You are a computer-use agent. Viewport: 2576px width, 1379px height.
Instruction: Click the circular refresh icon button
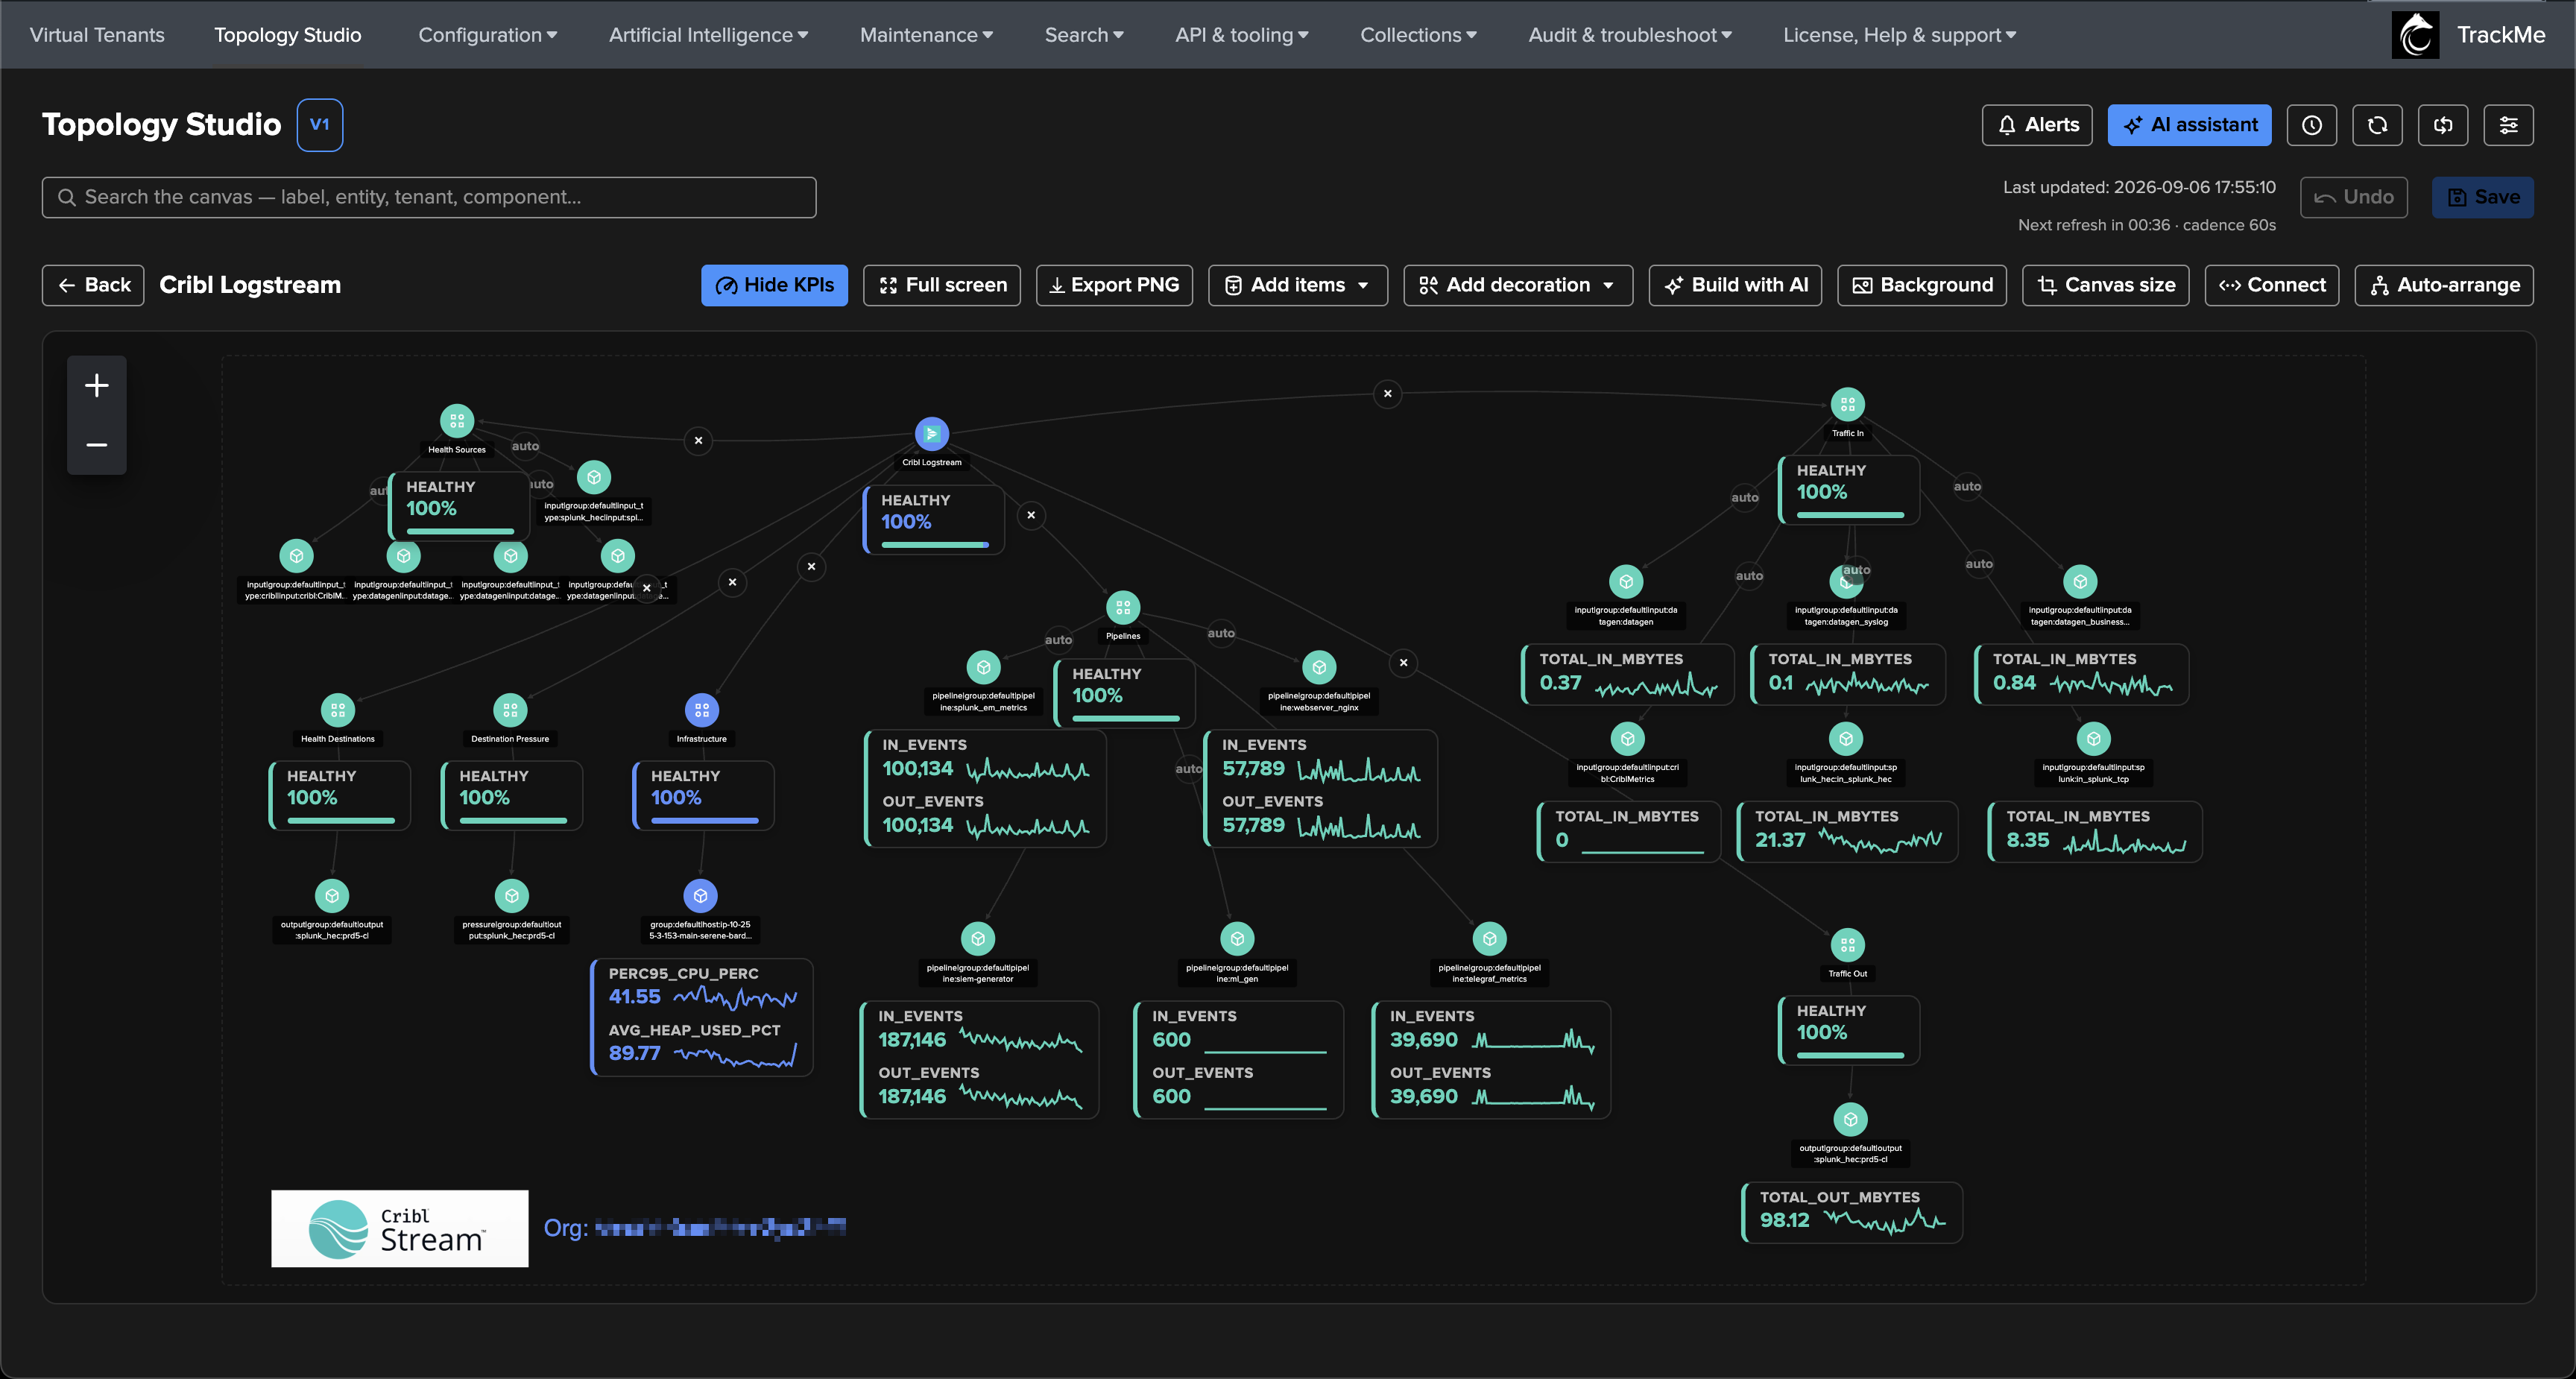pos(2377,125)
